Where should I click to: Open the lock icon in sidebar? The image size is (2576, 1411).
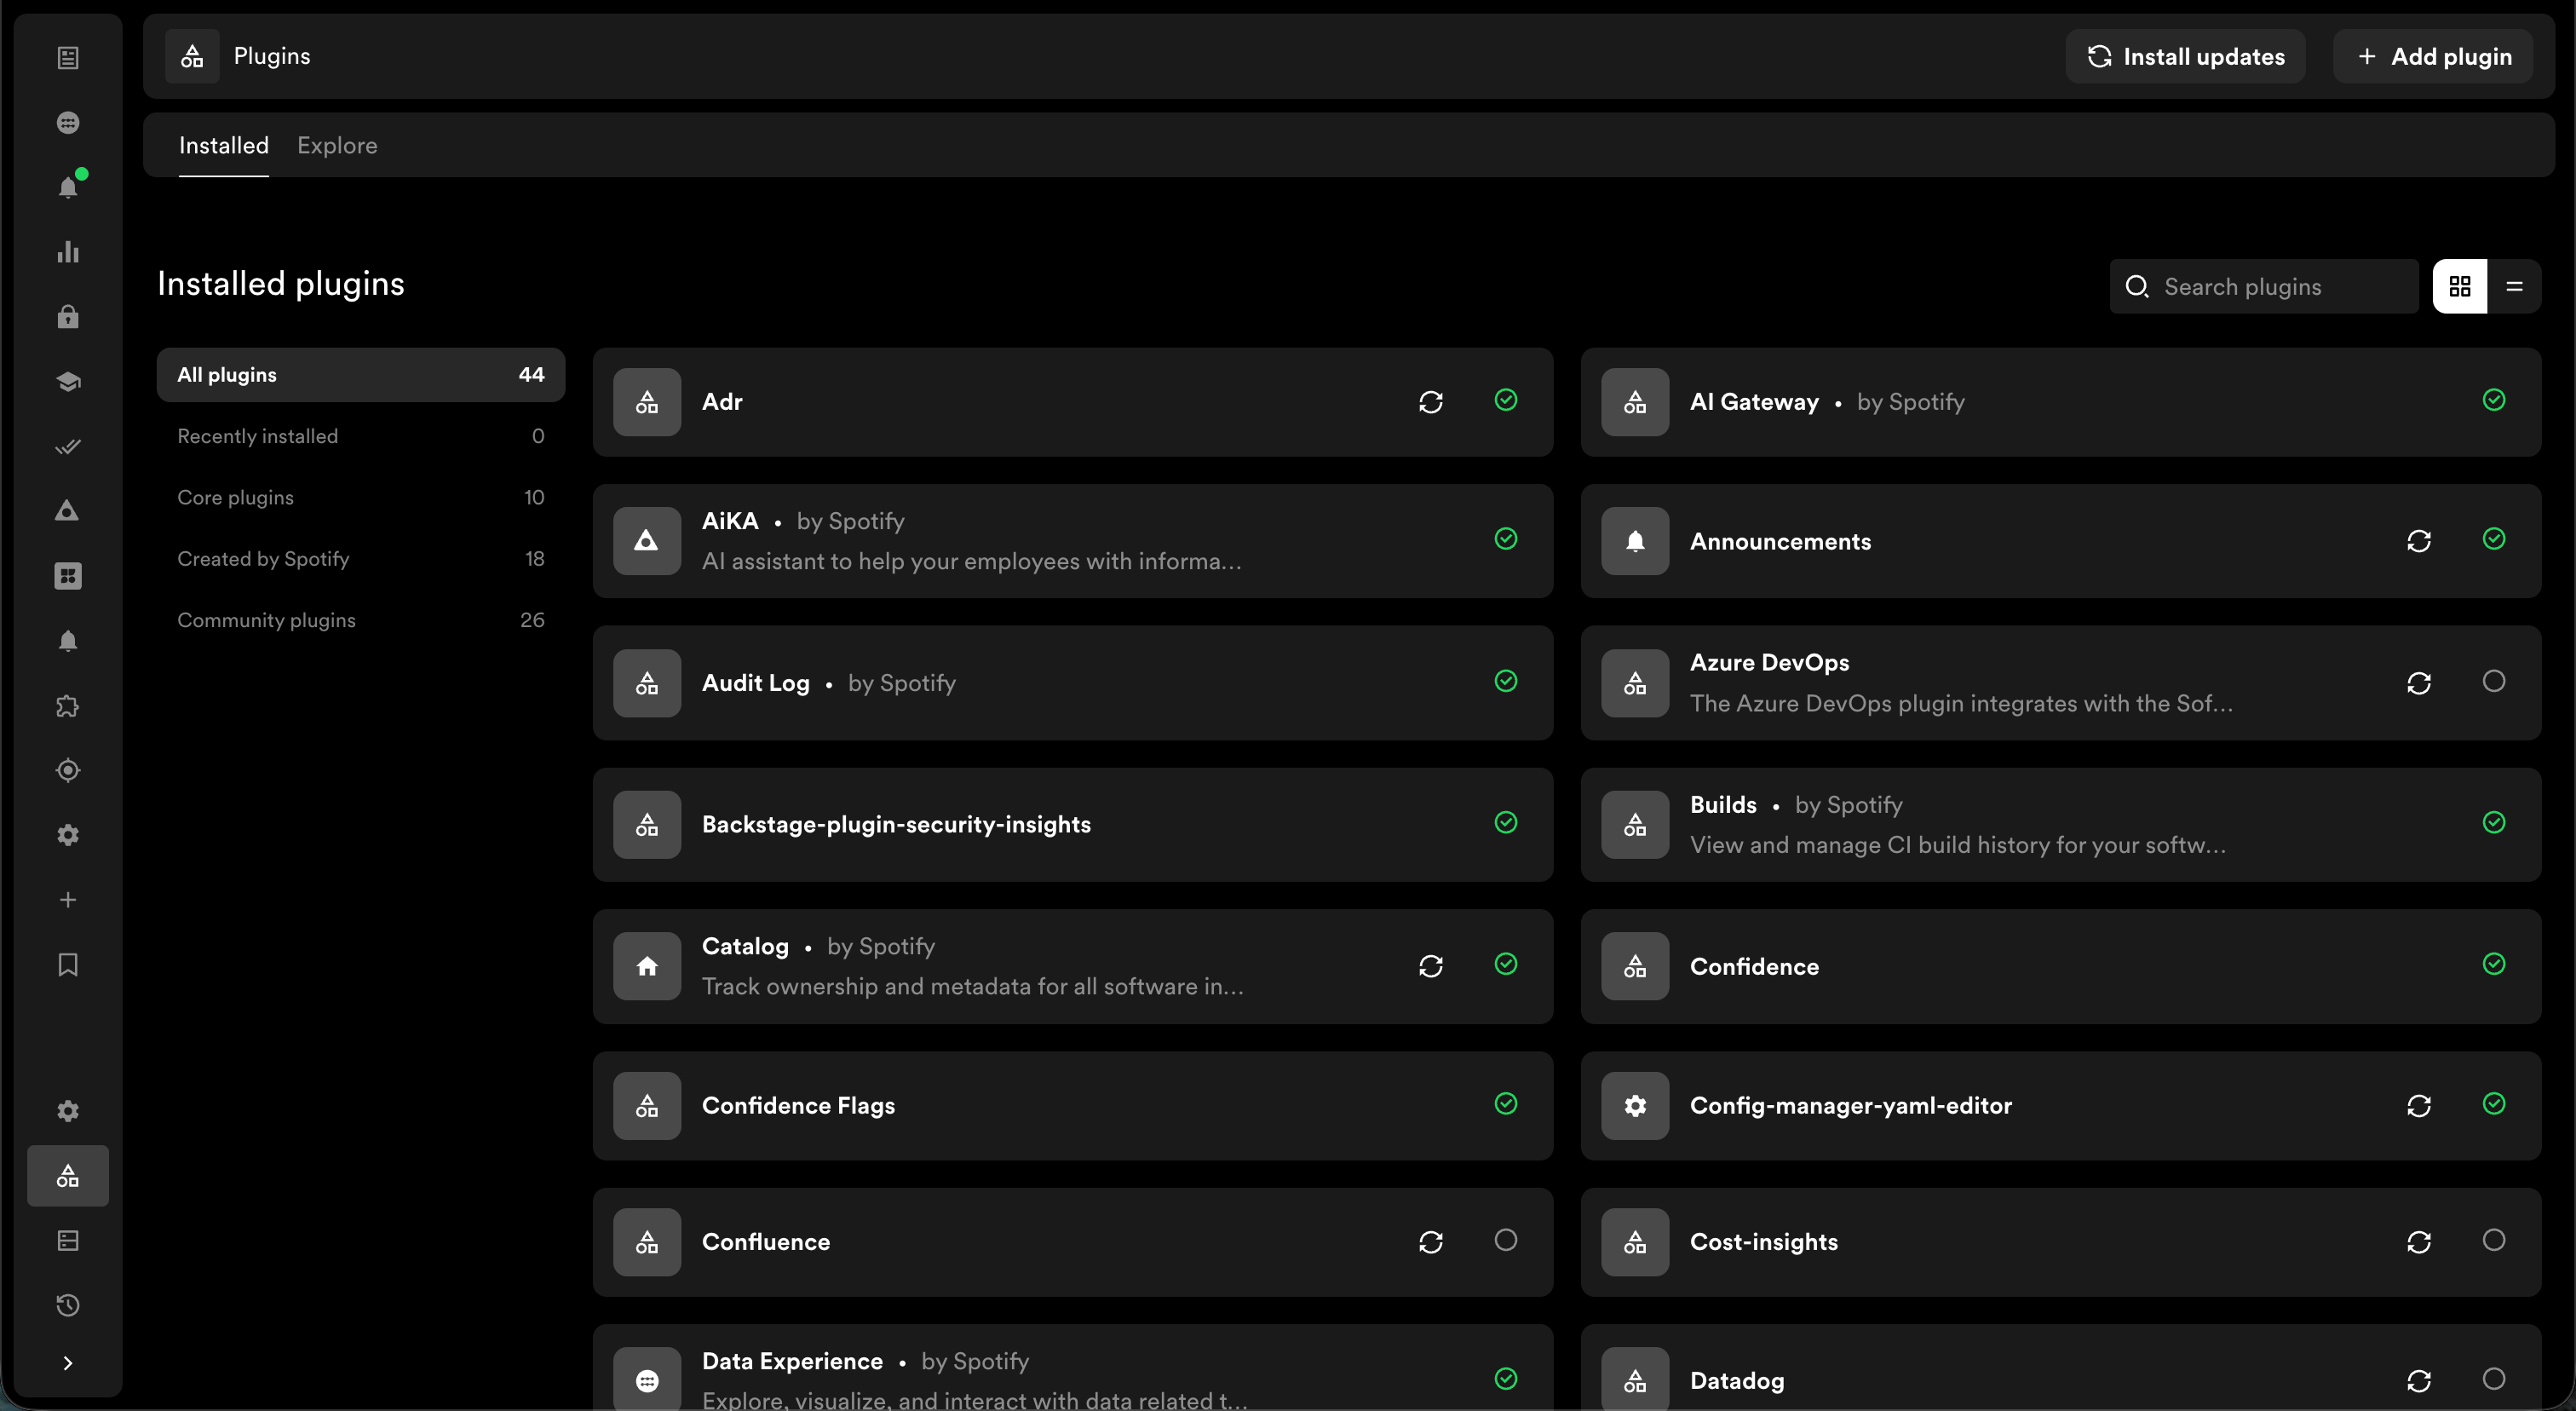pyautogui.click(x=68, y=317)
